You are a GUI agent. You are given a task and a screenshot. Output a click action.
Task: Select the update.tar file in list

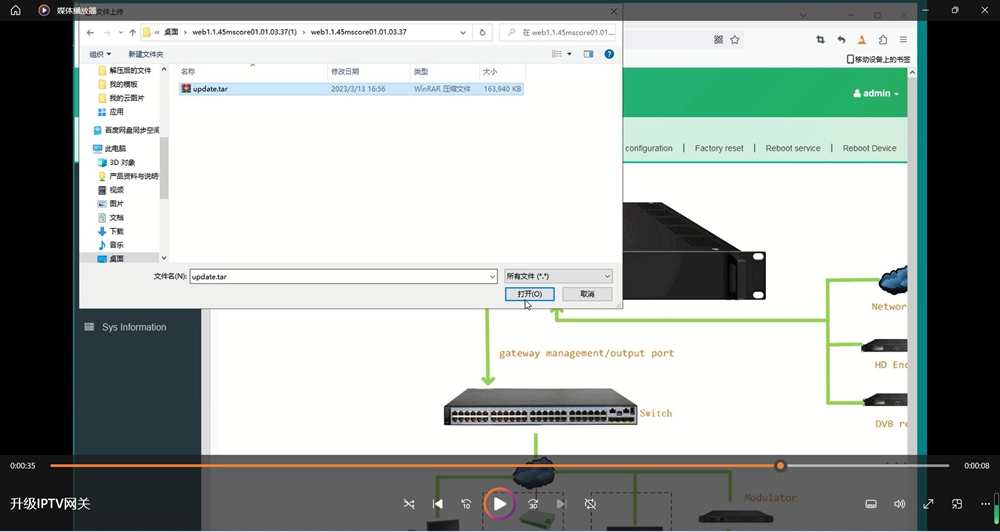click(x=351, y=89)
